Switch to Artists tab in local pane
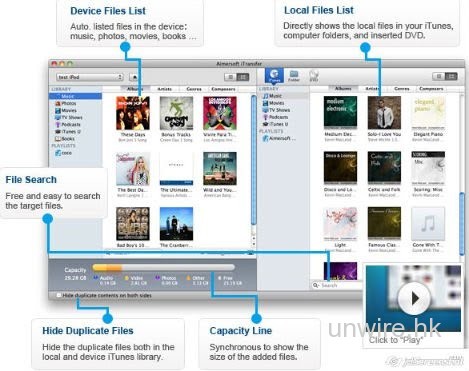 pos(372,89)
